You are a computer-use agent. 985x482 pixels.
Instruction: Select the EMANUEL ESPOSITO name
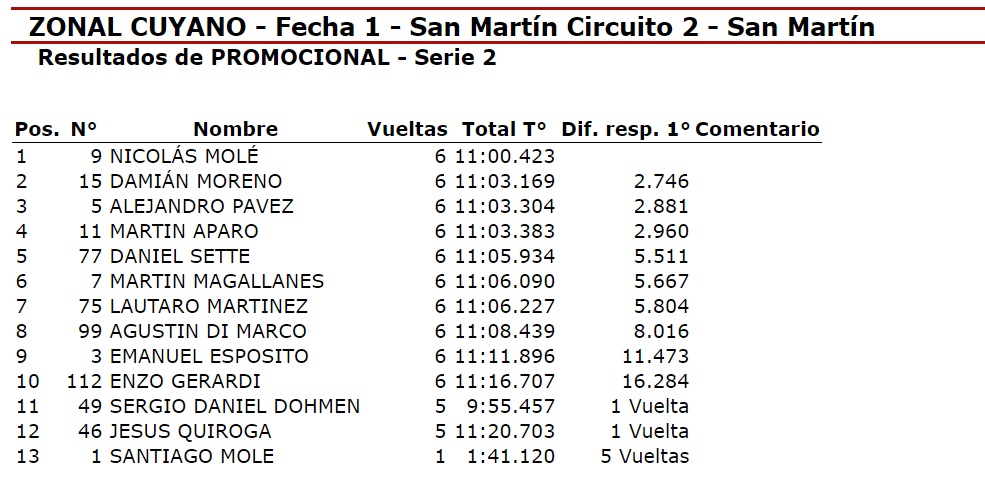[x=209, y=356]
